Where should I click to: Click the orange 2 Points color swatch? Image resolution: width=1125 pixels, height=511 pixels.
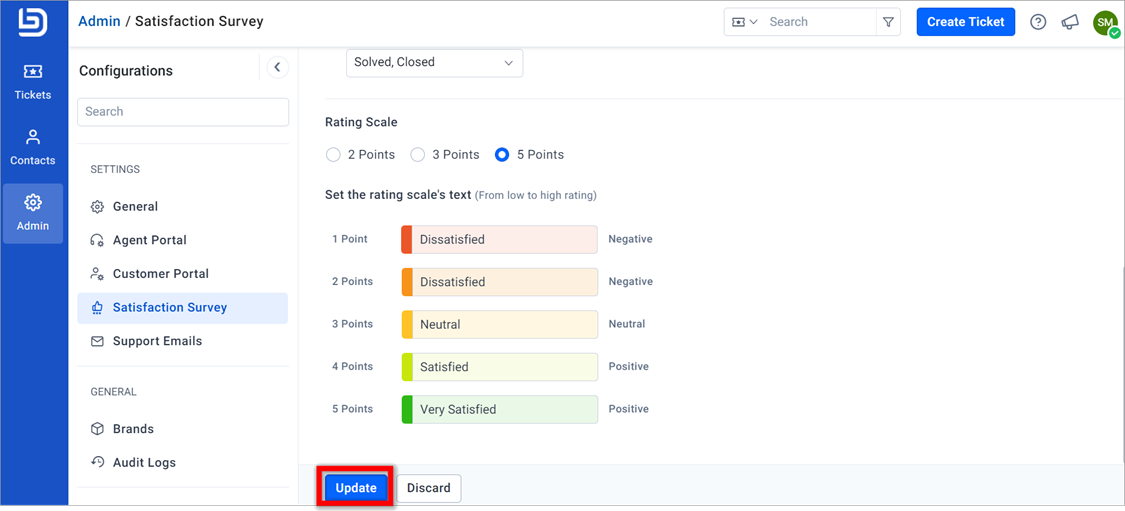coord(407,282)
